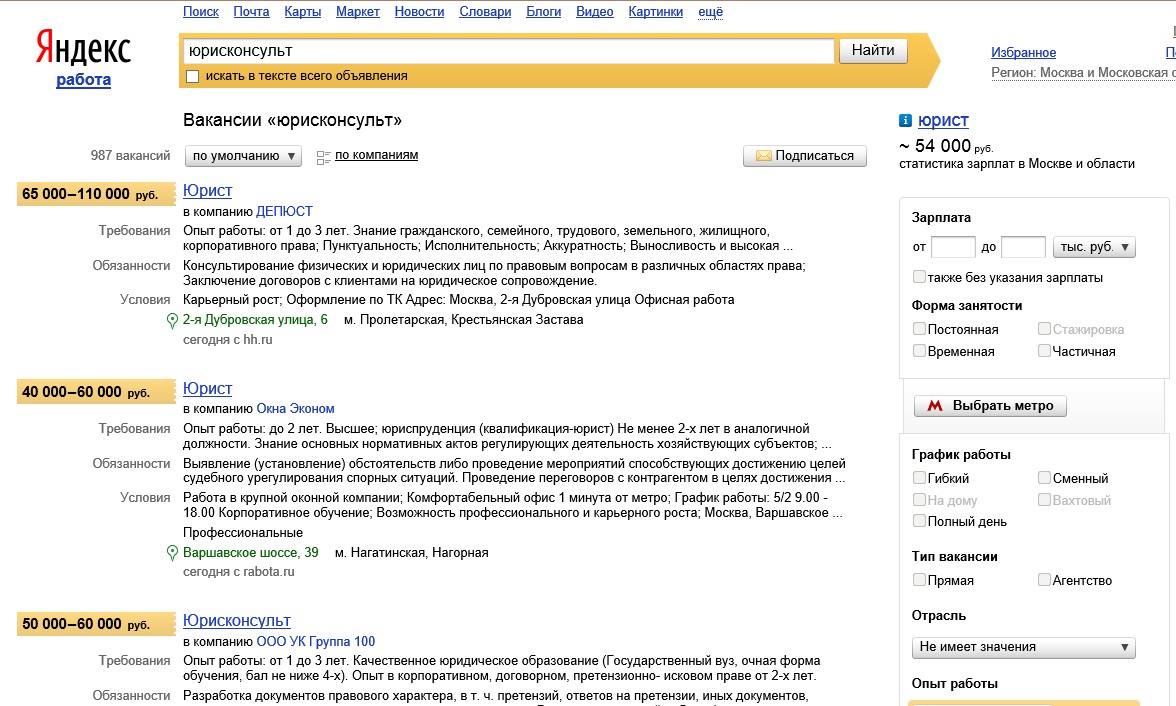This screenshot has width=1176, height=706.
Task: Click the сегодня с rabota.ru source text
Action: pyautogui.click(x=238, y=572)
